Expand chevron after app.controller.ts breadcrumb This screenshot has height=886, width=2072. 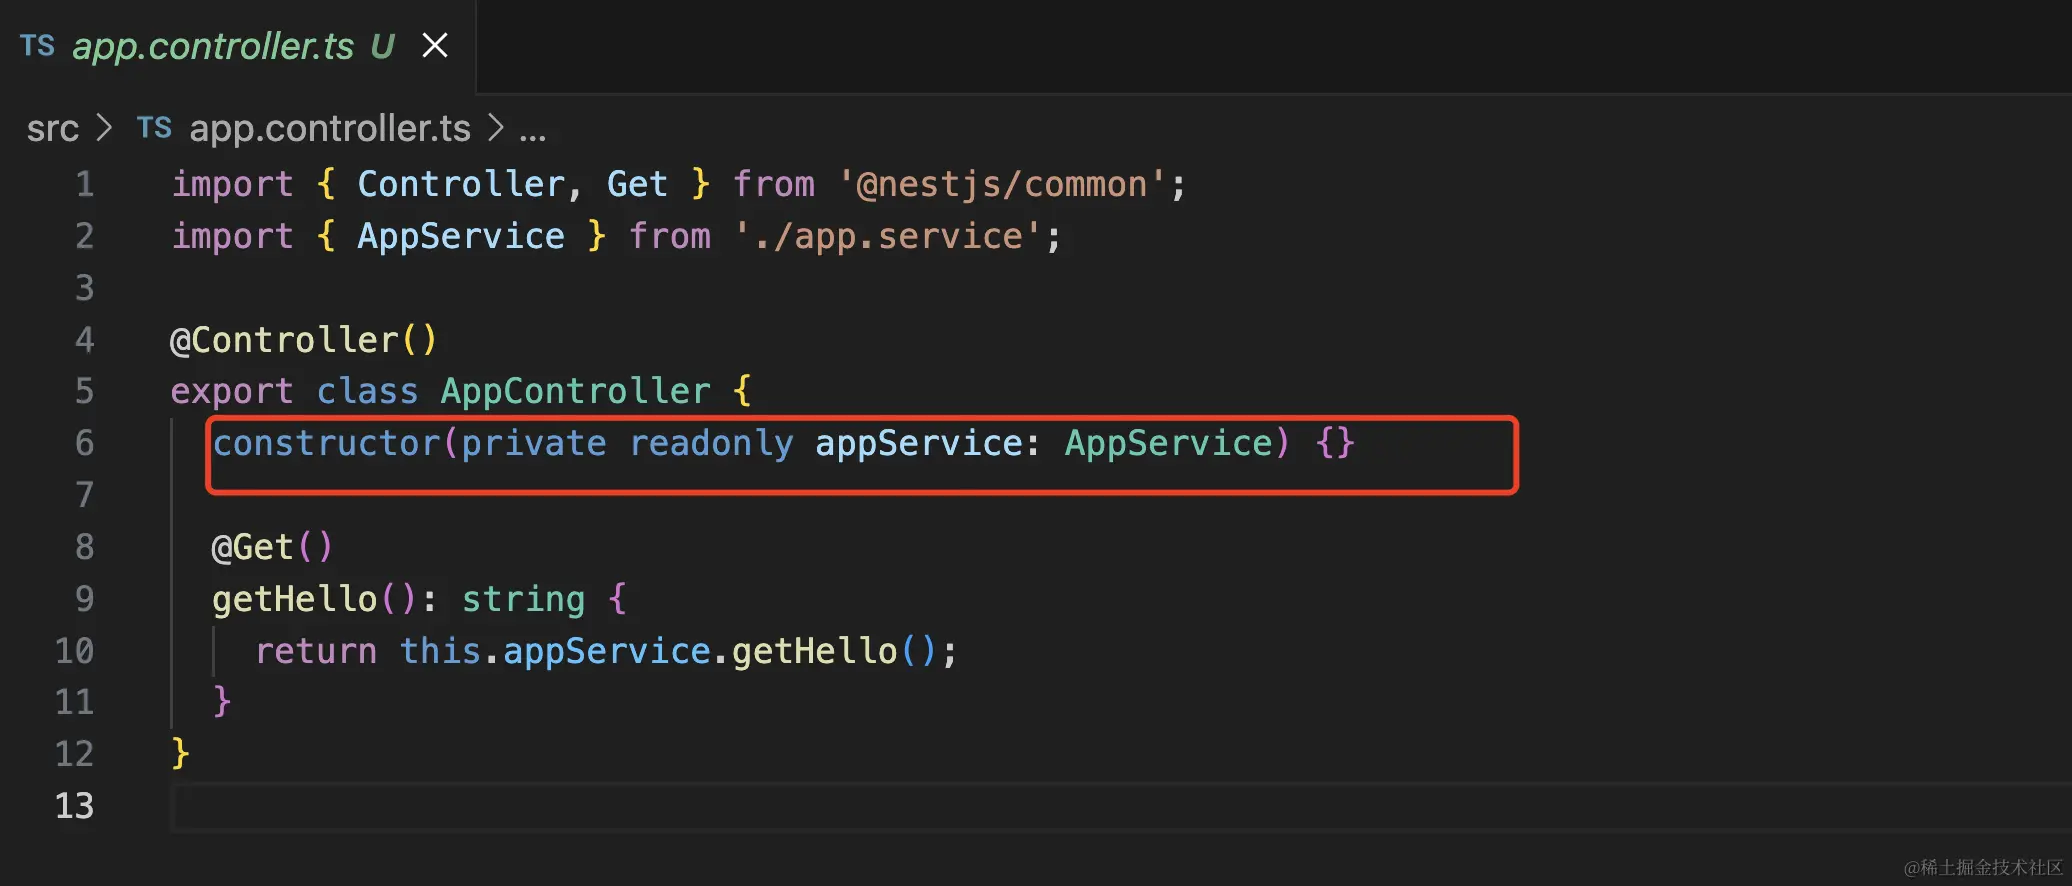[496, 128]
